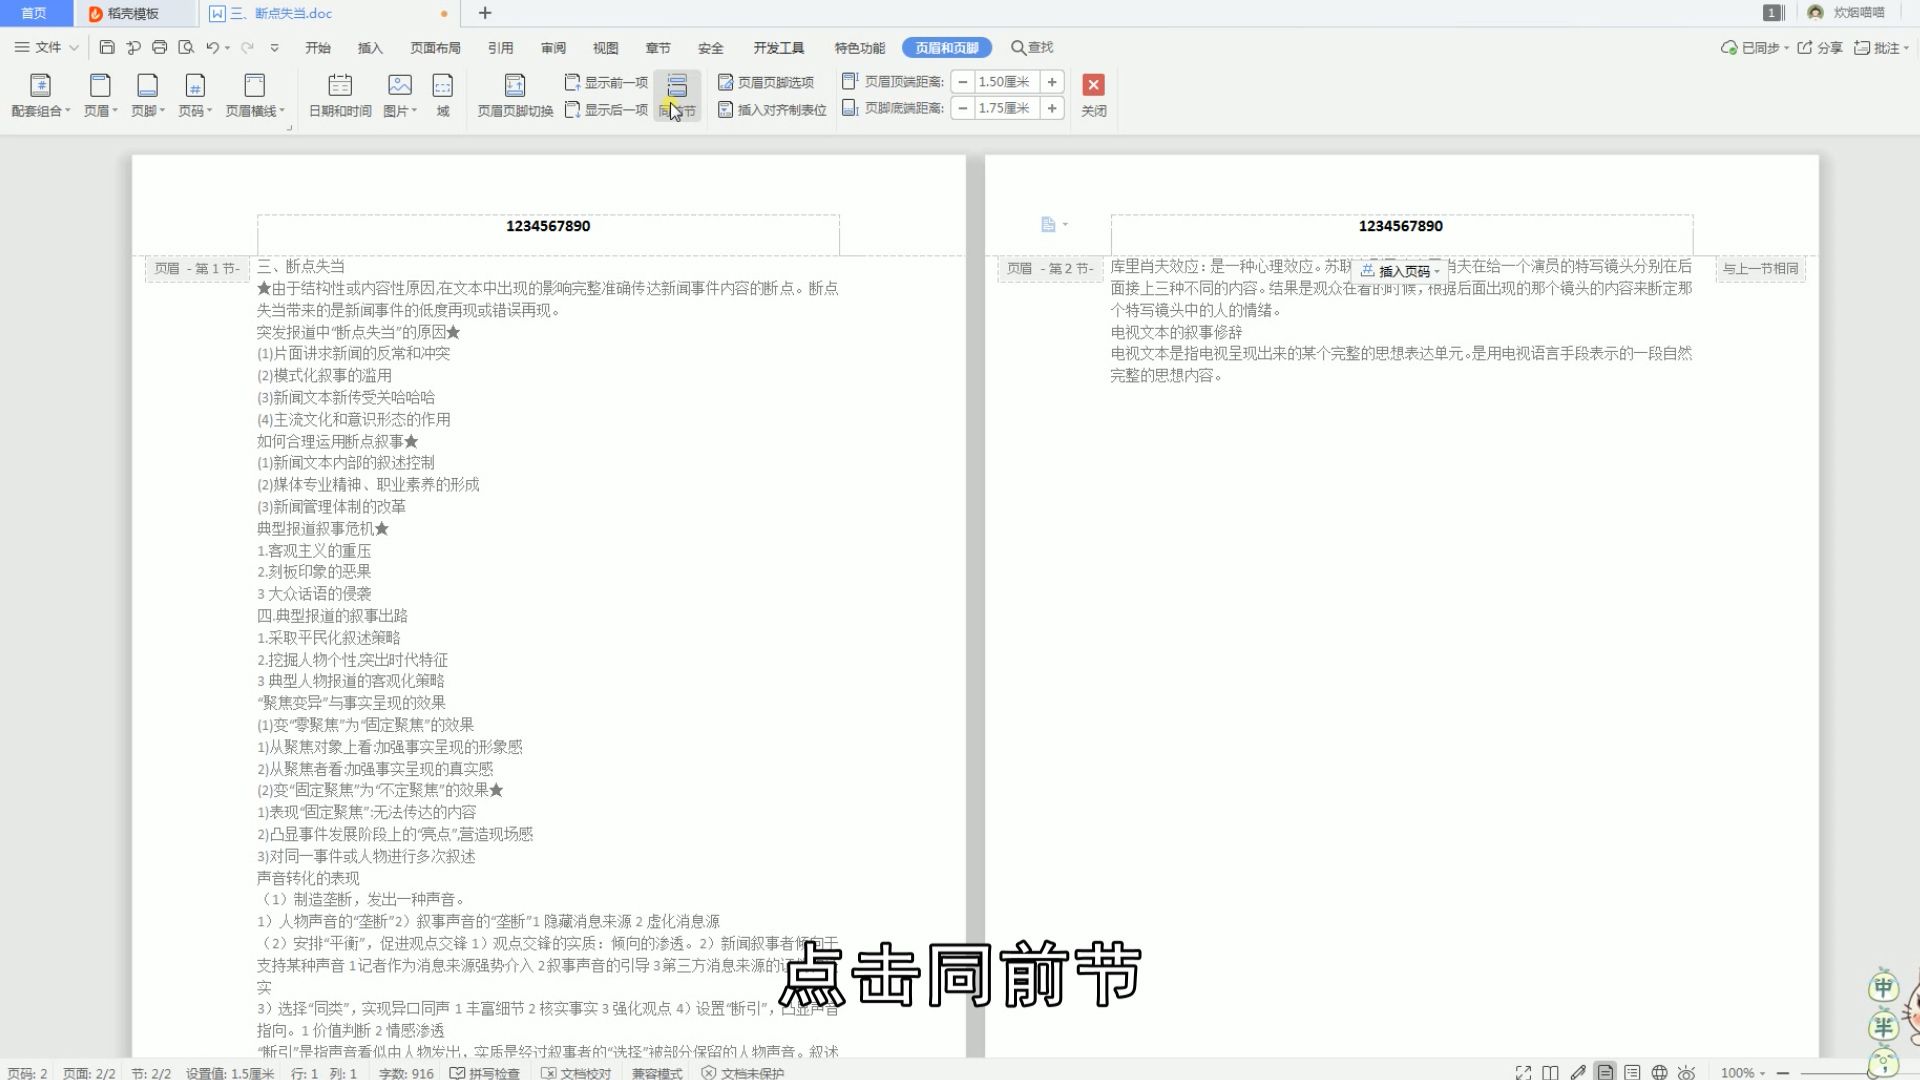Close header editing with 关闭 button
The height and width of the screenshot is (1080, 1920).
pos(1093,95)
